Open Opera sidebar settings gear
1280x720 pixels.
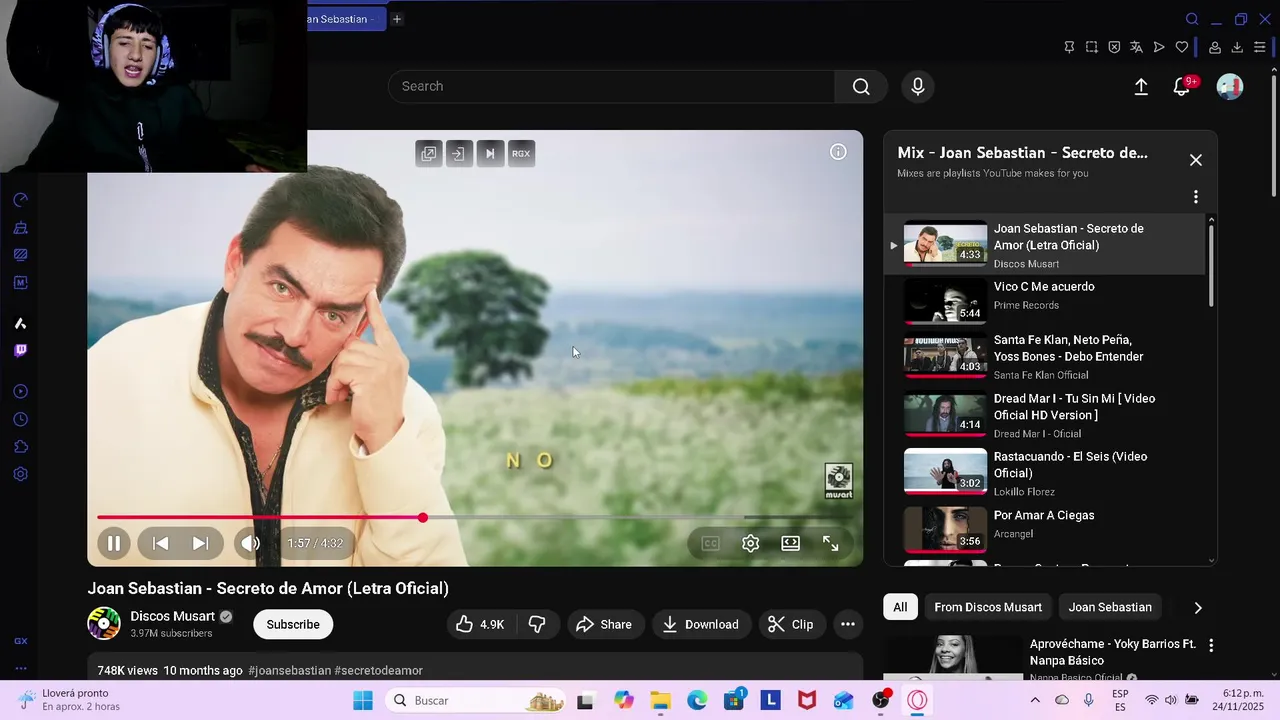[20, 474]
